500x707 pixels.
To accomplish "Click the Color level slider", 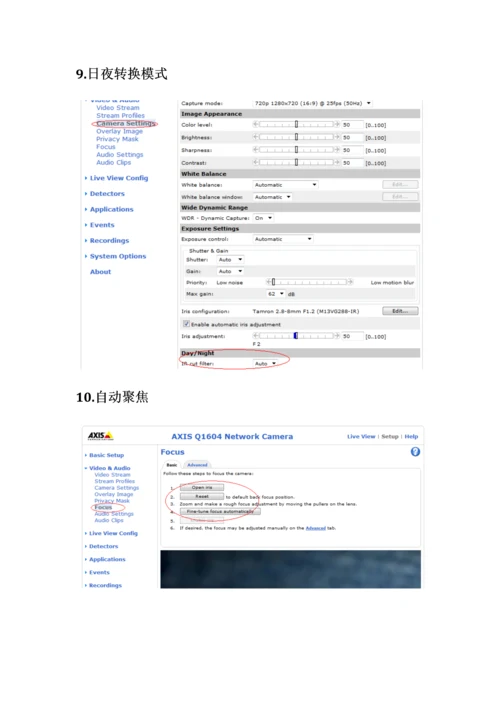I will (296, 124).
